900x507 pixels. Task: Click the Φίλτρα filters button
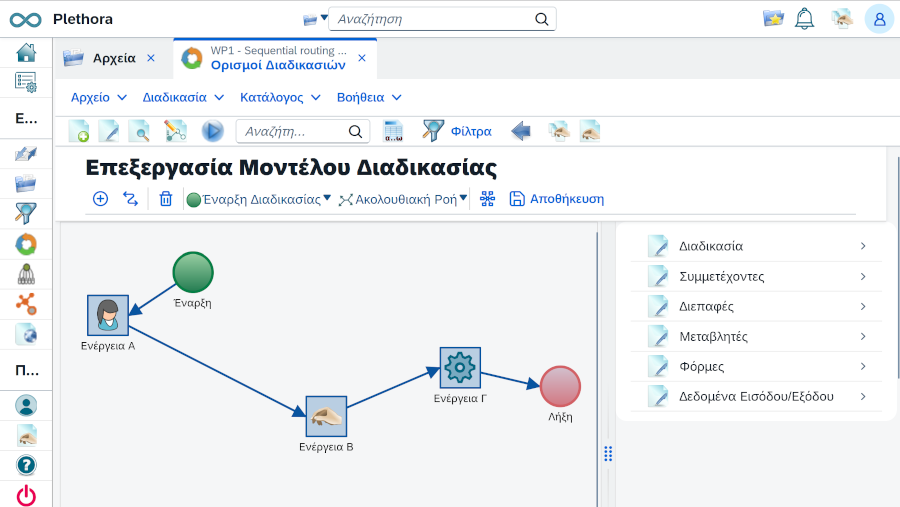457,131
